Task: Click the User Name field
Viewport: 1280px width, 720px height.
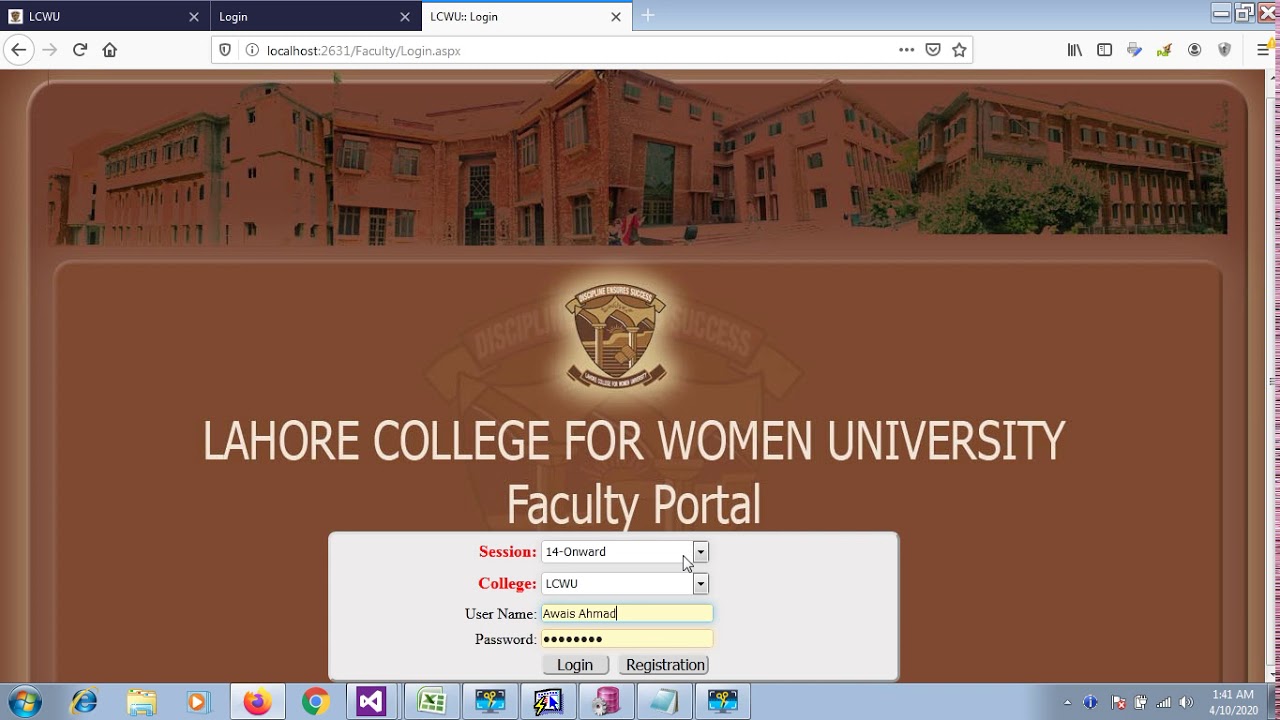Action: click(627, 613)
